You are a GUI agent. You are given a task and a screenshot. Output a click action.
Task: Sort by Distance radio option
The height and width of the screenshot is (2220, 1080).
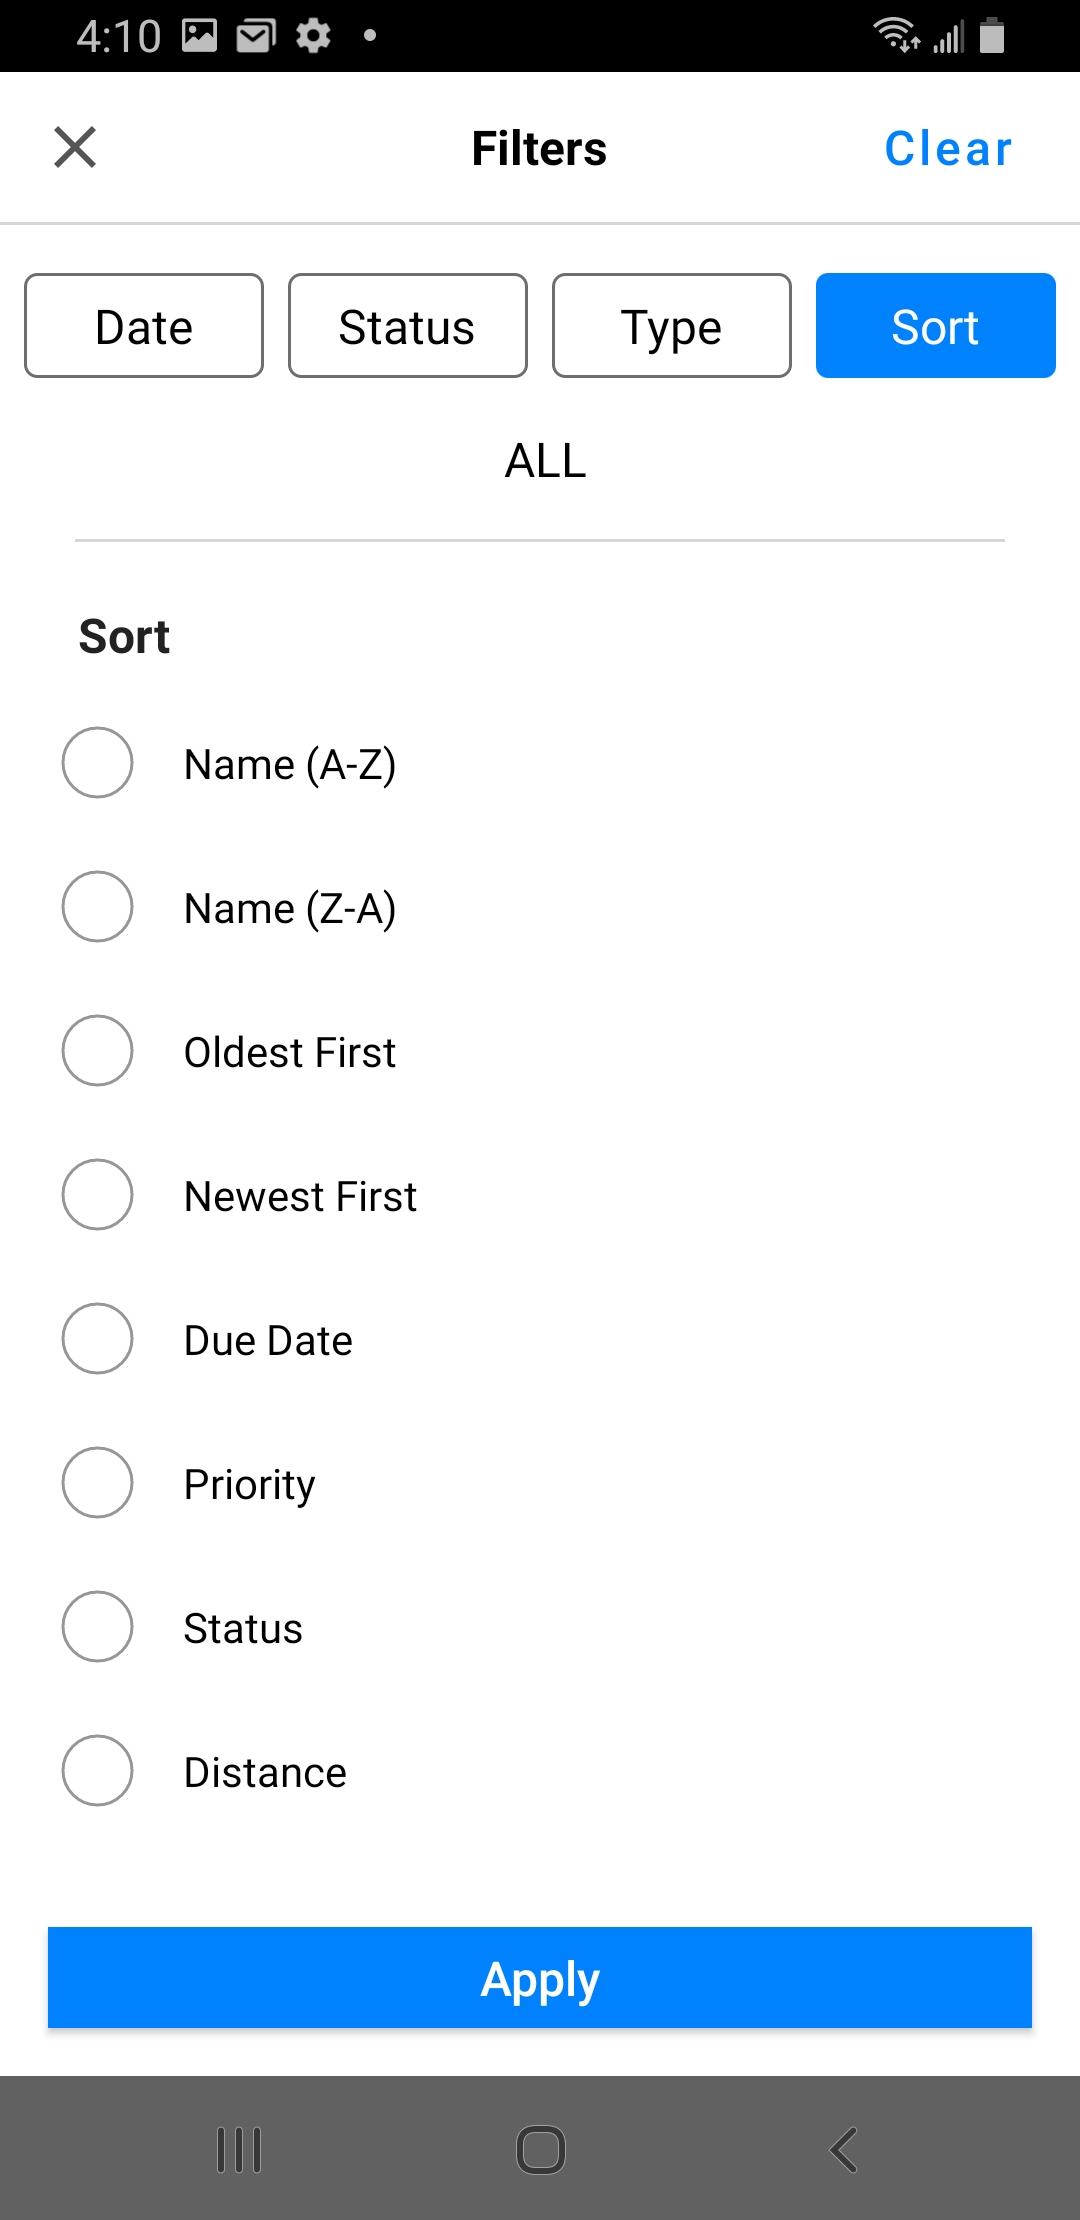98,1771
